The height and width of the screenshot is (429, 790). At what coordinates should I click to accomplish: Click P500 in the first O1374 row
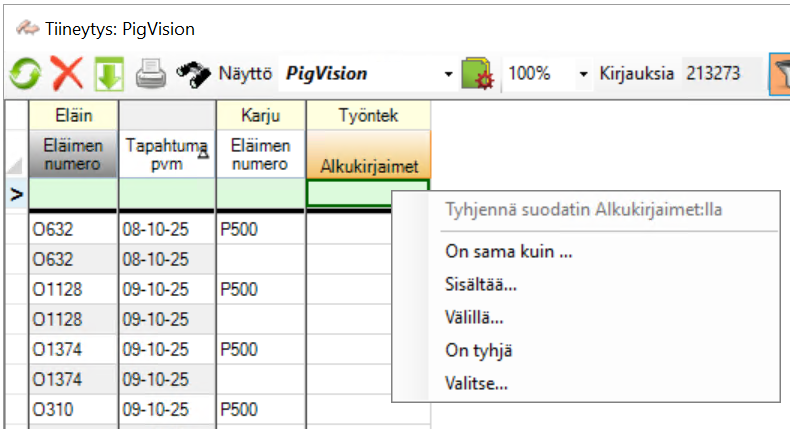[261, 349]
